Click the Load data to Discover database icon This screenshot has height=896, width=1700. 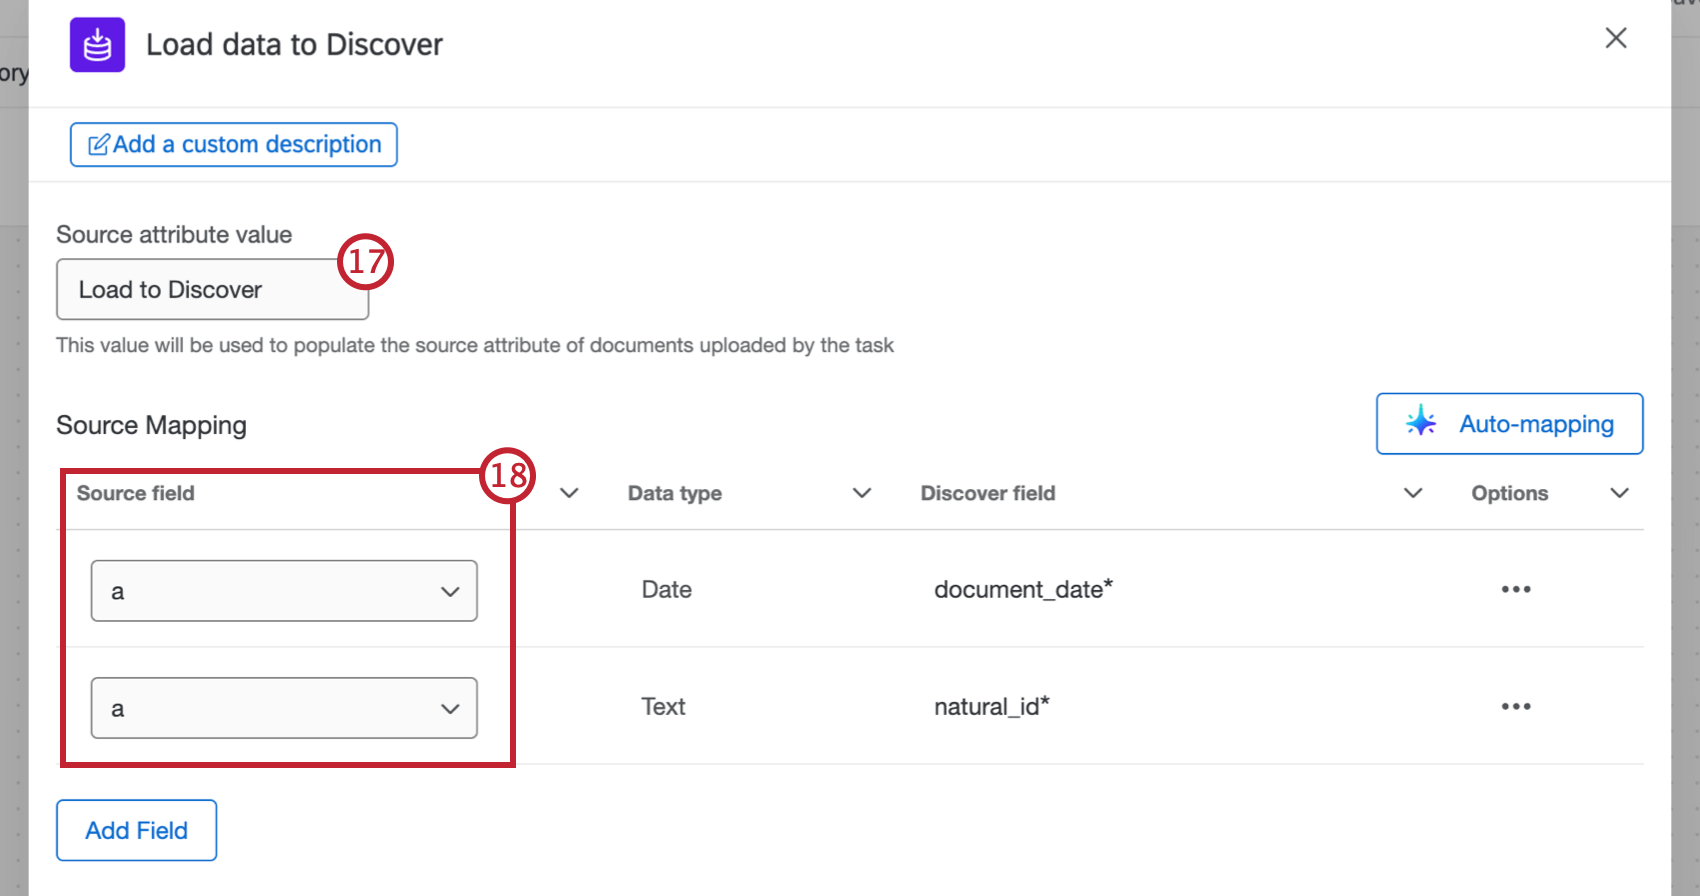(97, 45)
